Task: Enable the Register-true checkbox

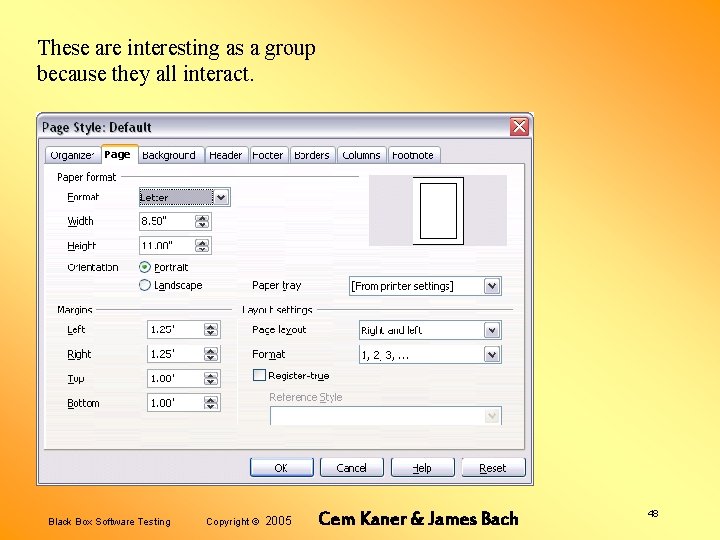Action: pos(259,375)
